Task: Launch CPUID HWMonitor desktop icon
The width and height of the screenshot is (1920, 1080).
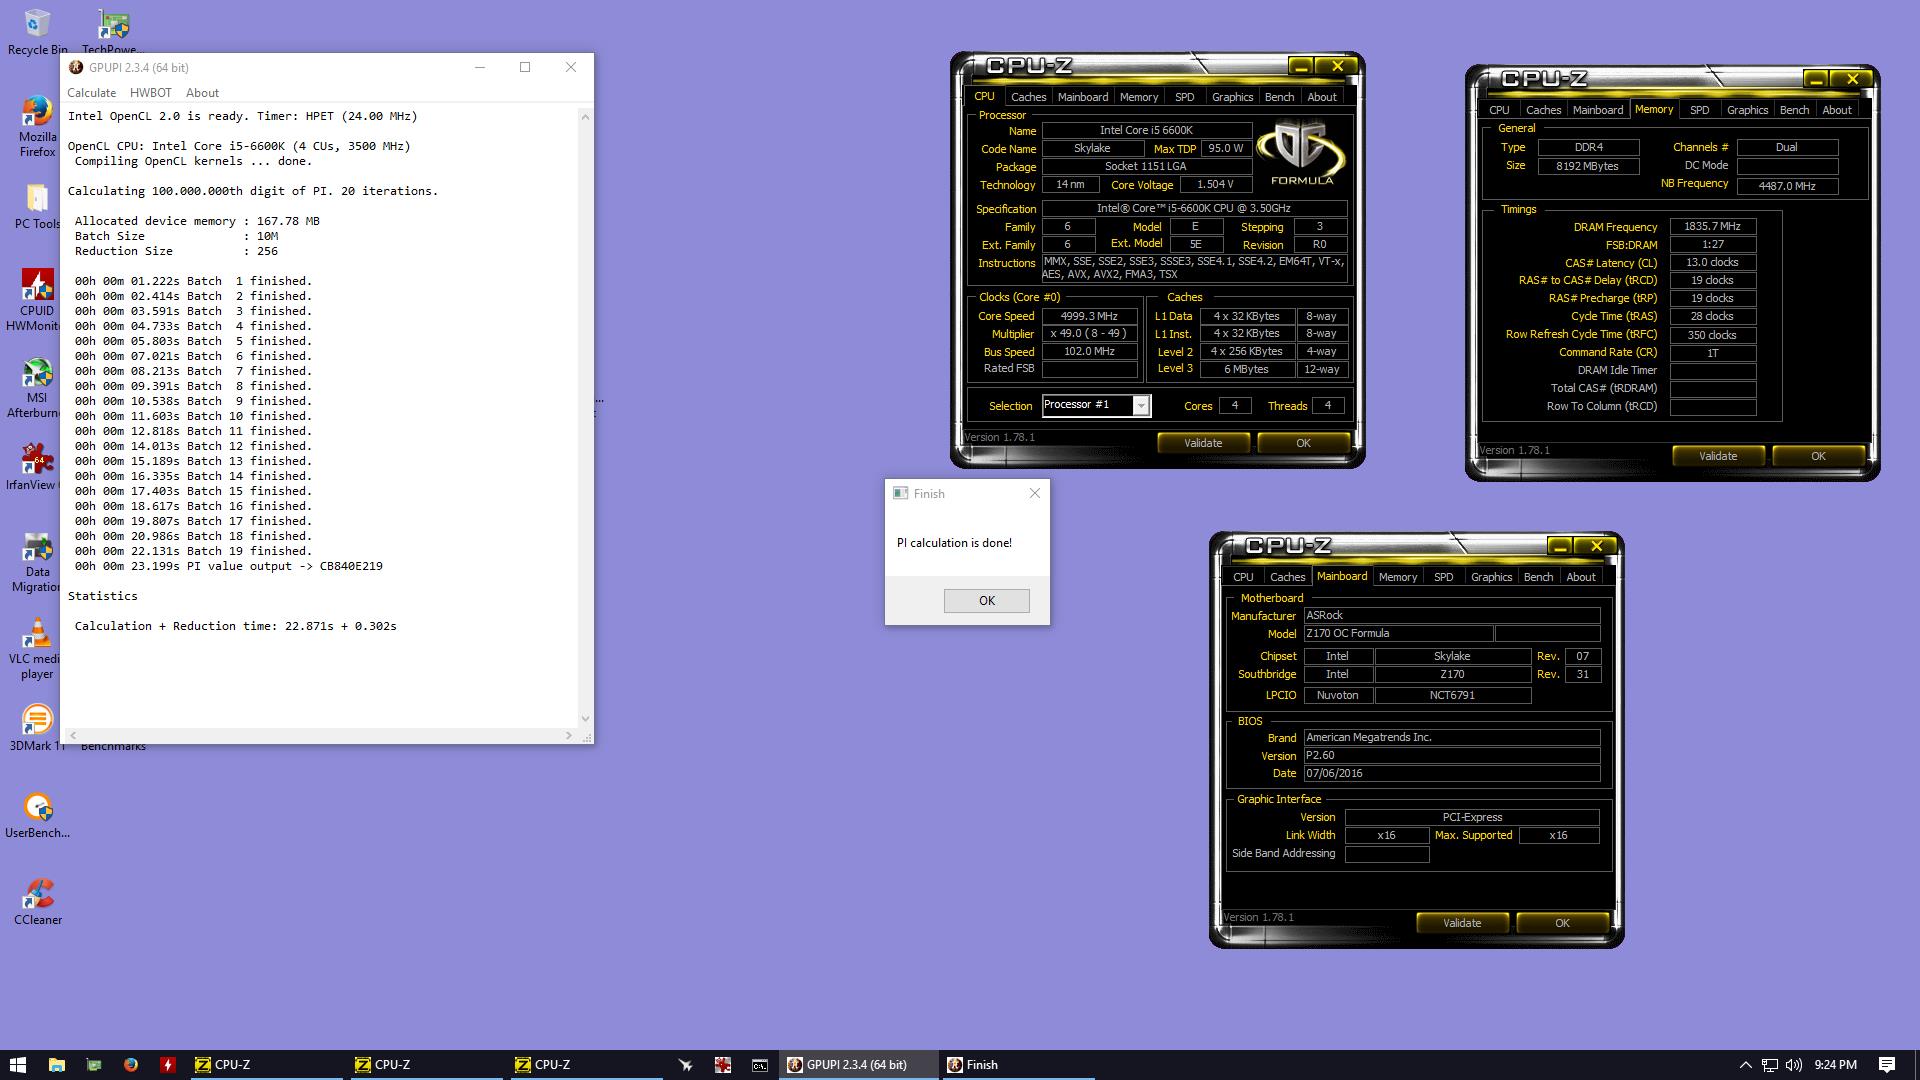Action: (x=37, y=300)
